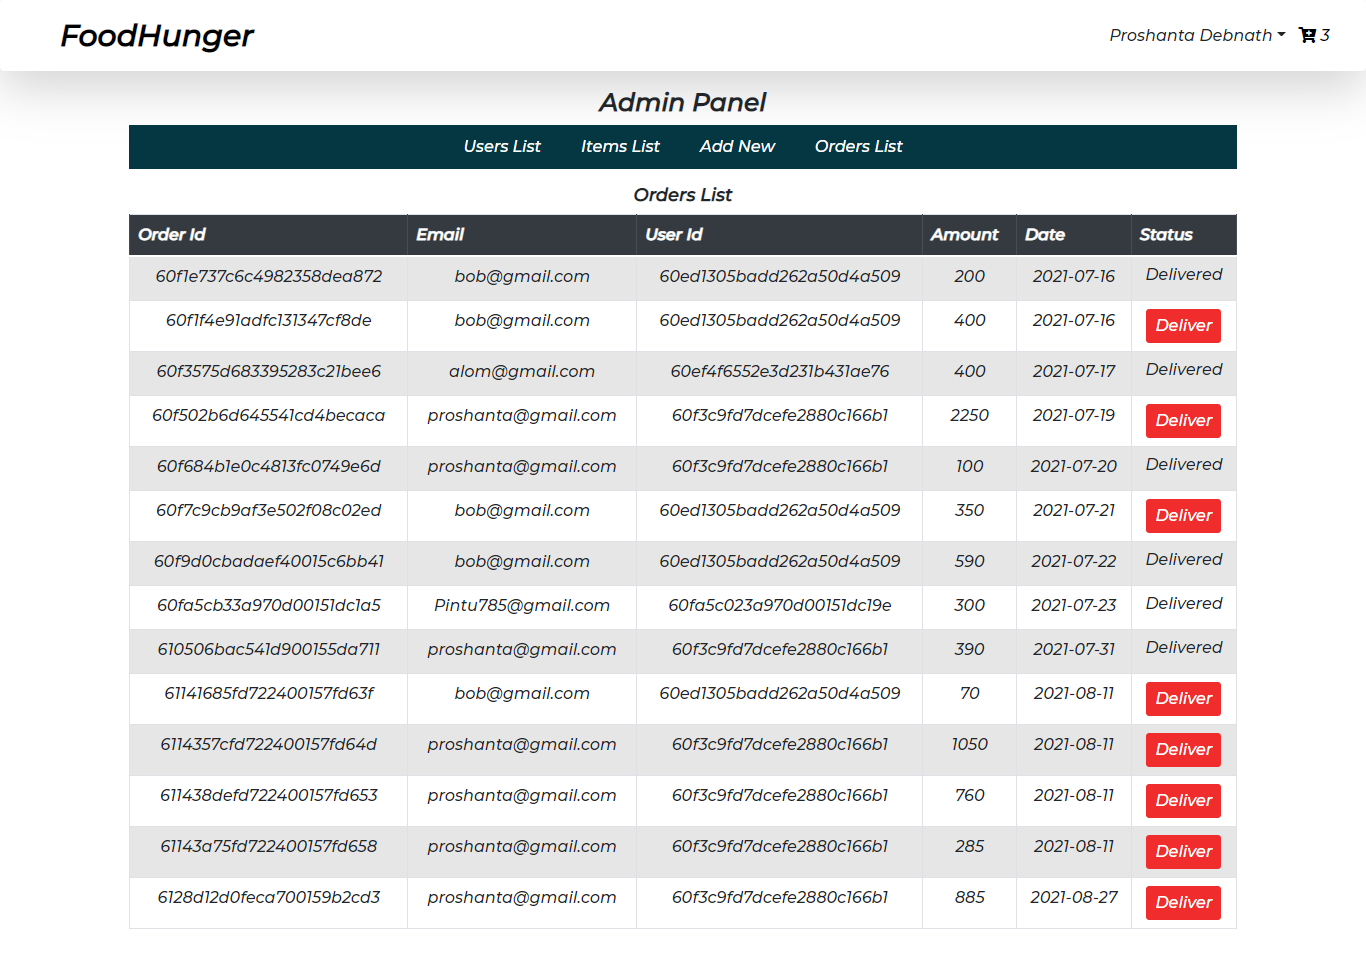
Task: Select order id 60f1e737c6c4982358dea872
Action: [x=268, y=276]
